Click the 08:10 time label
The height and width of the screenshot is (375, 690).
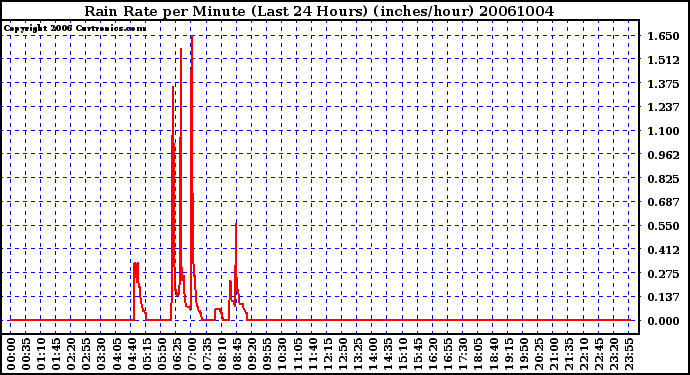[222, 354]
